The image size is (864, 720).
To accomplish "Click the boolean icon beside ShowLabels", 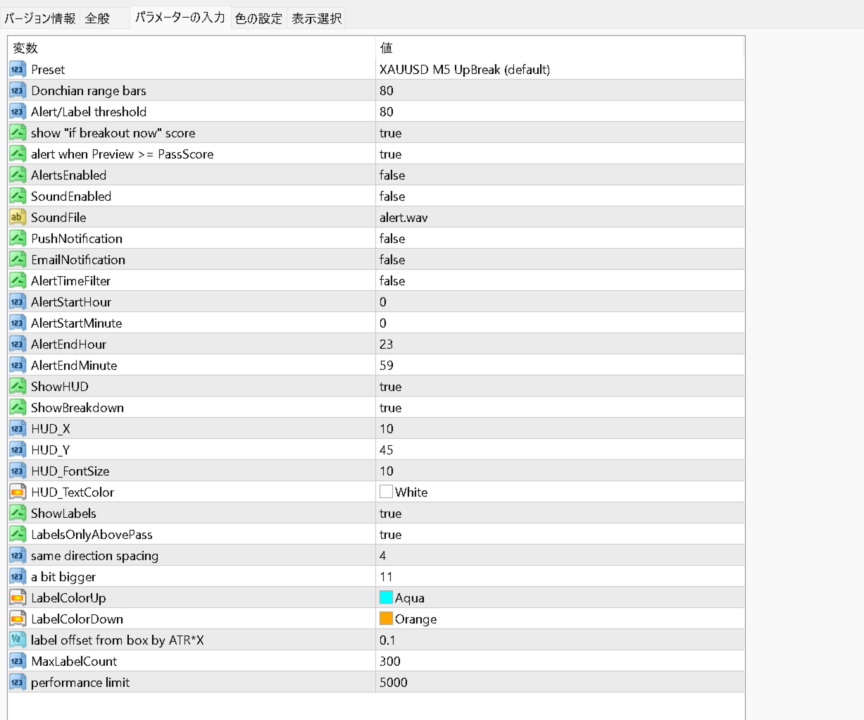I will point(17,513).
